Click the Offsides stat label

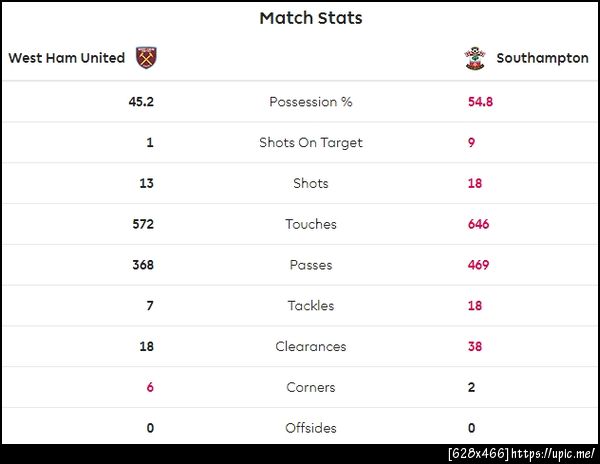coord(310,429)
